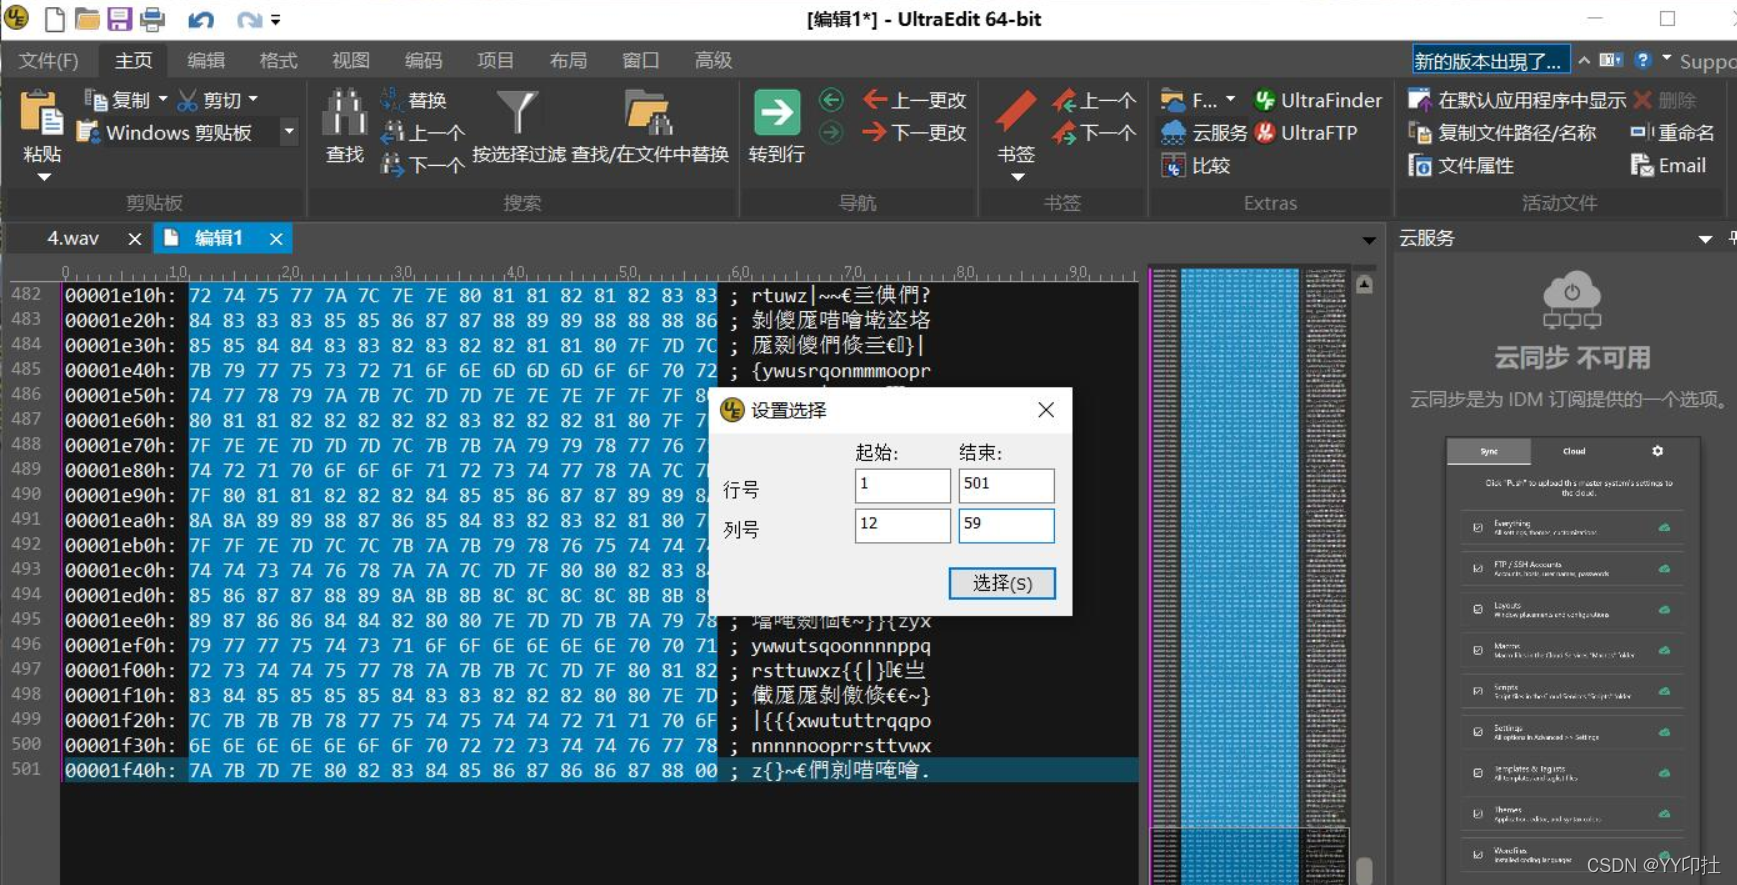Click the new version notice (新的版本出现了)

click(x=1490, y=61)
